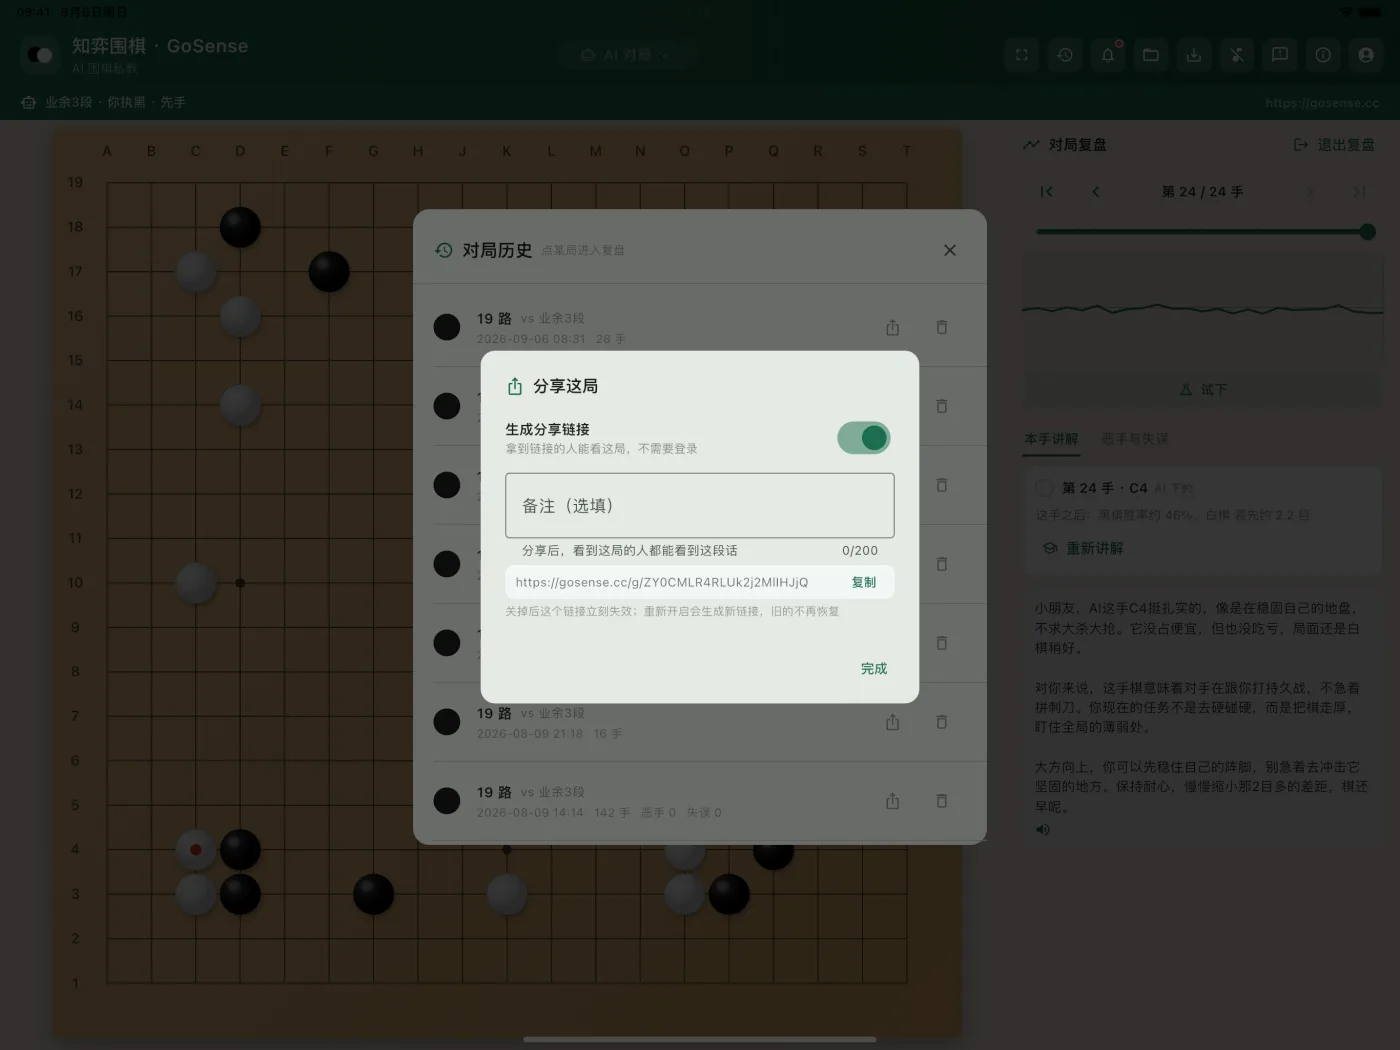Copy the gosense share link
The width and height of the screenshot is (1400, 1050).
pyautogui.click(x=863, y=582)
